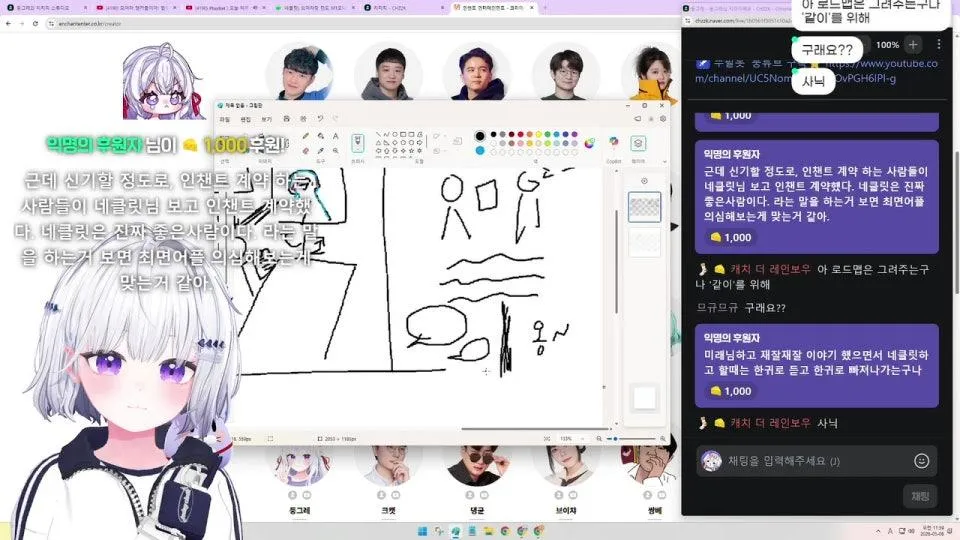Click the zoom out magnifier in Paint status bar

[599, 439]
